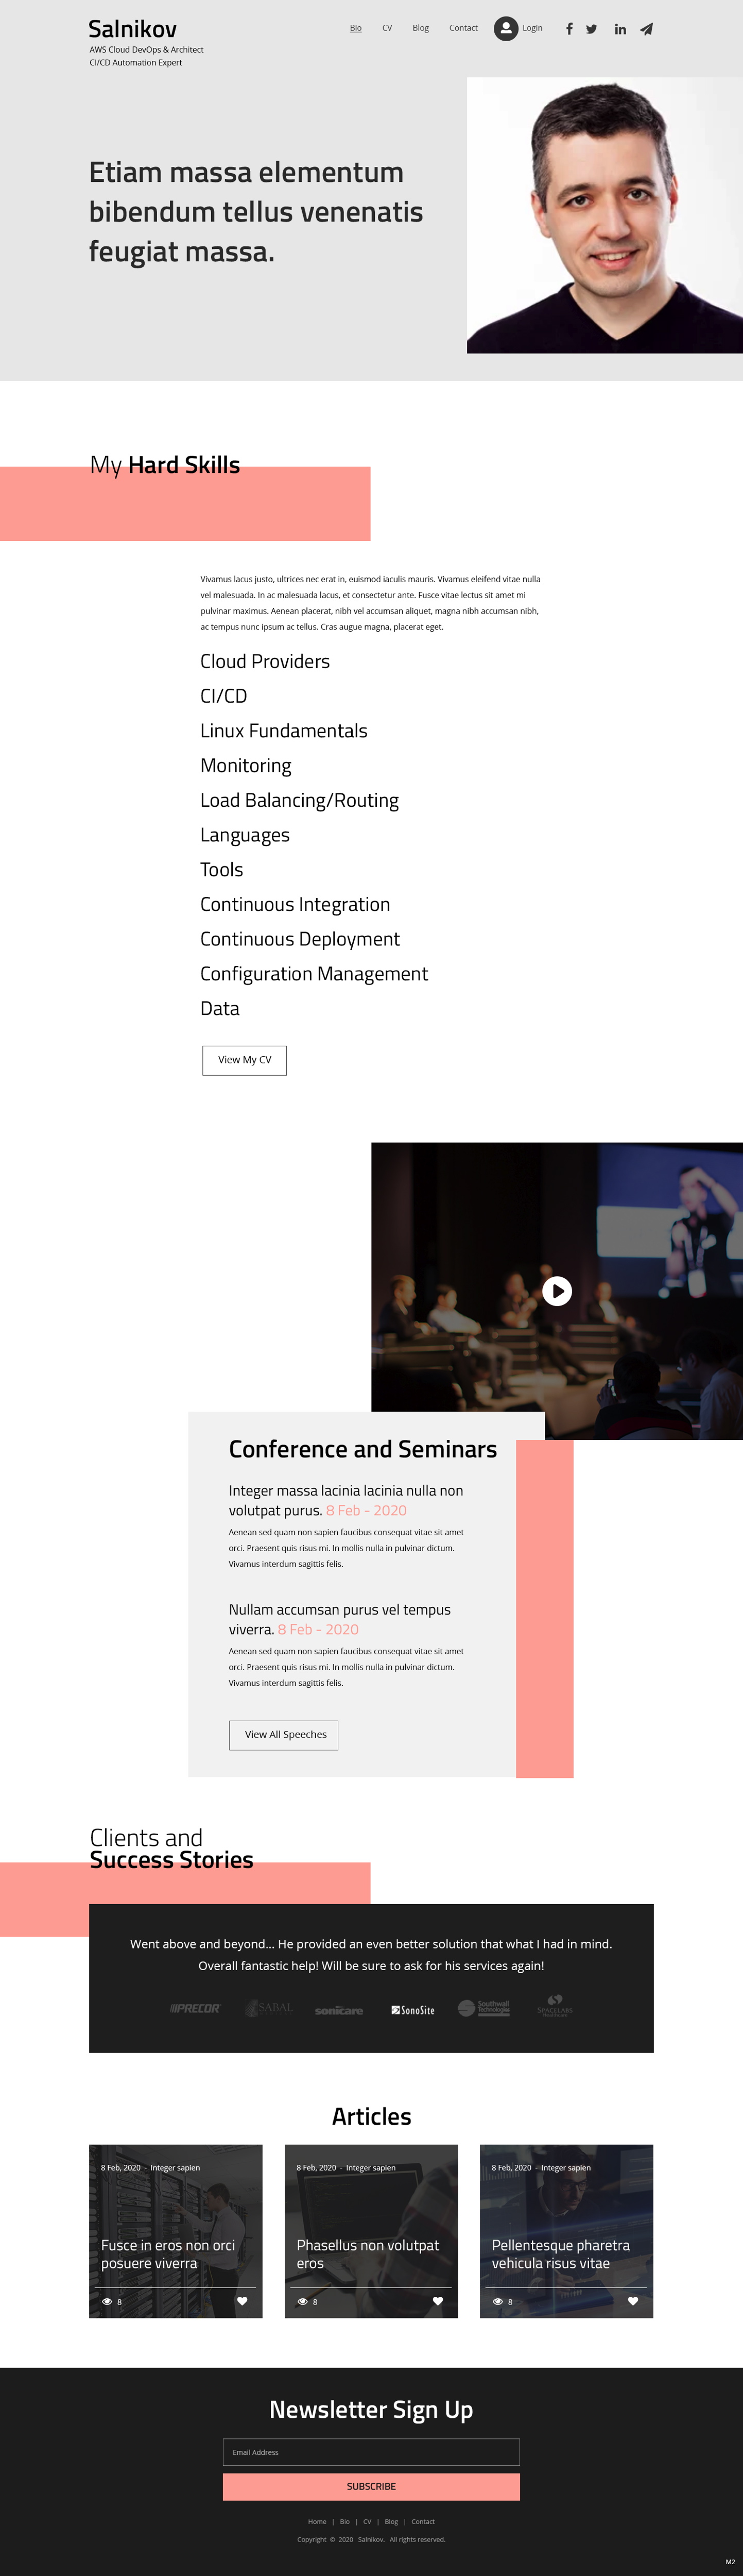This screenshot has height=2576, width=743.
Task: Click the AWS Cloud DevOps & Architect tagline
Action: [146, 49]
